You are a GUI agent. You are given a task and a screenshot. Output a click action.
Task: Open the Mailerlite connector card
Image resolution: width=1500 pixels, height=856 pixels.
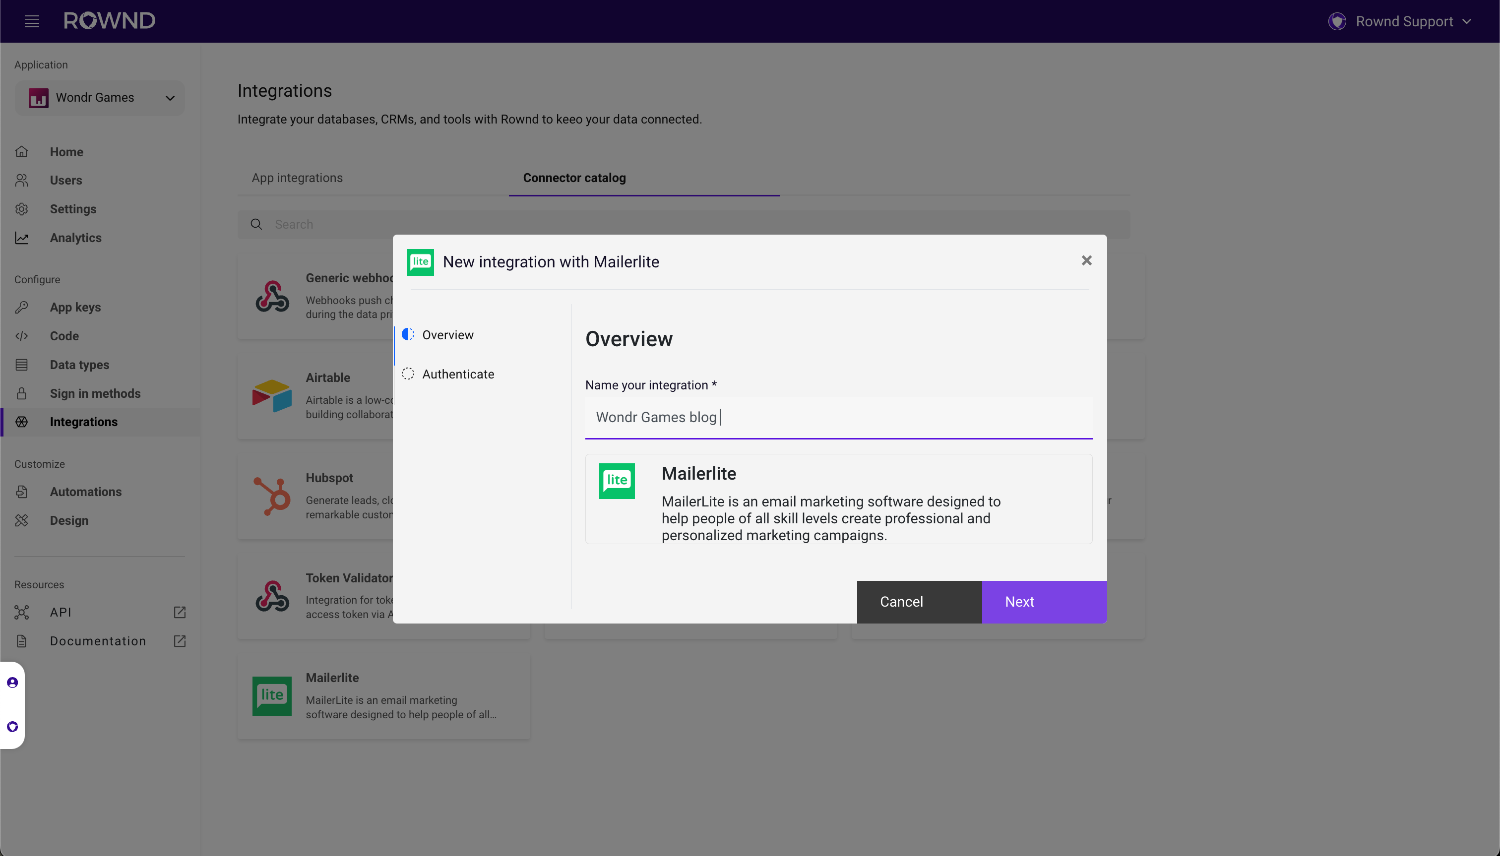click(x=384, y=697)
